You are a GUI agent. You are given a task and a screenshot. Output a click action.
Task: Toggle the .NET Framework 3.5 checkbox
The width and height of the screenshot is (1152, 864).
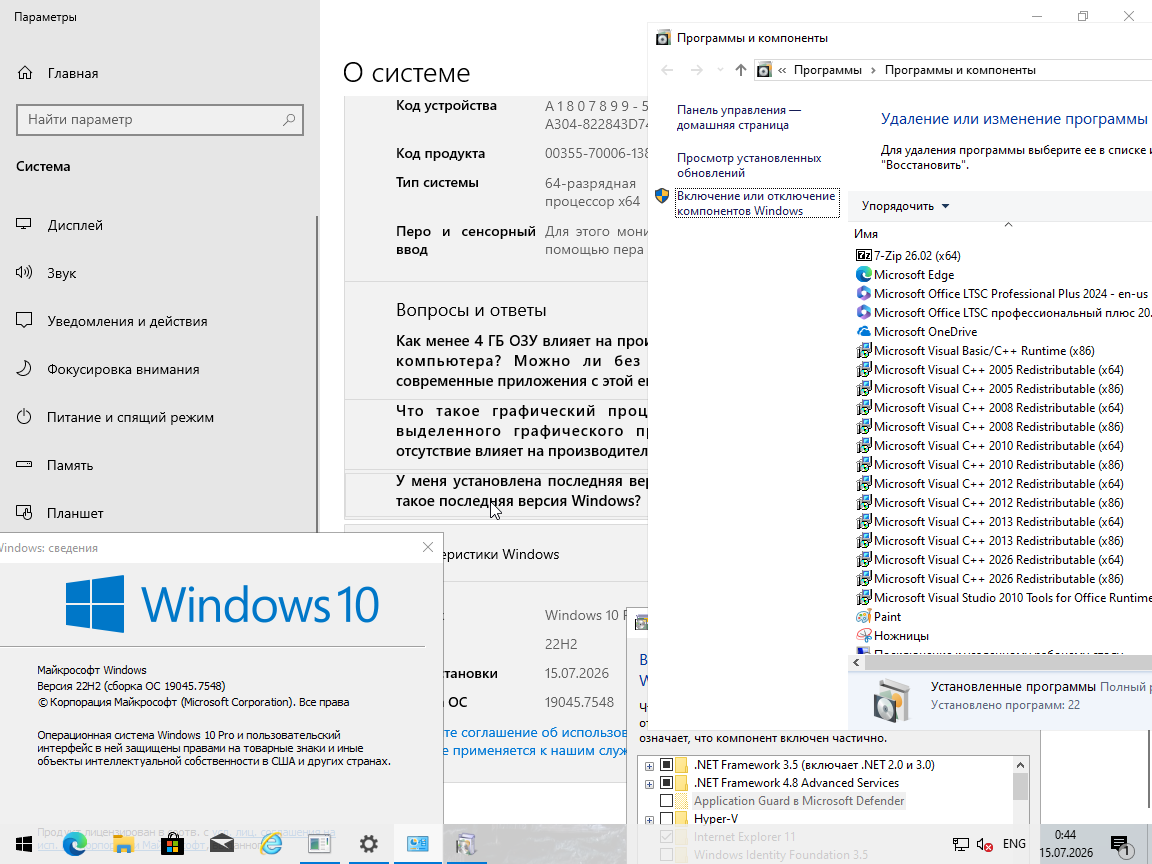click(x=666, y=765)
